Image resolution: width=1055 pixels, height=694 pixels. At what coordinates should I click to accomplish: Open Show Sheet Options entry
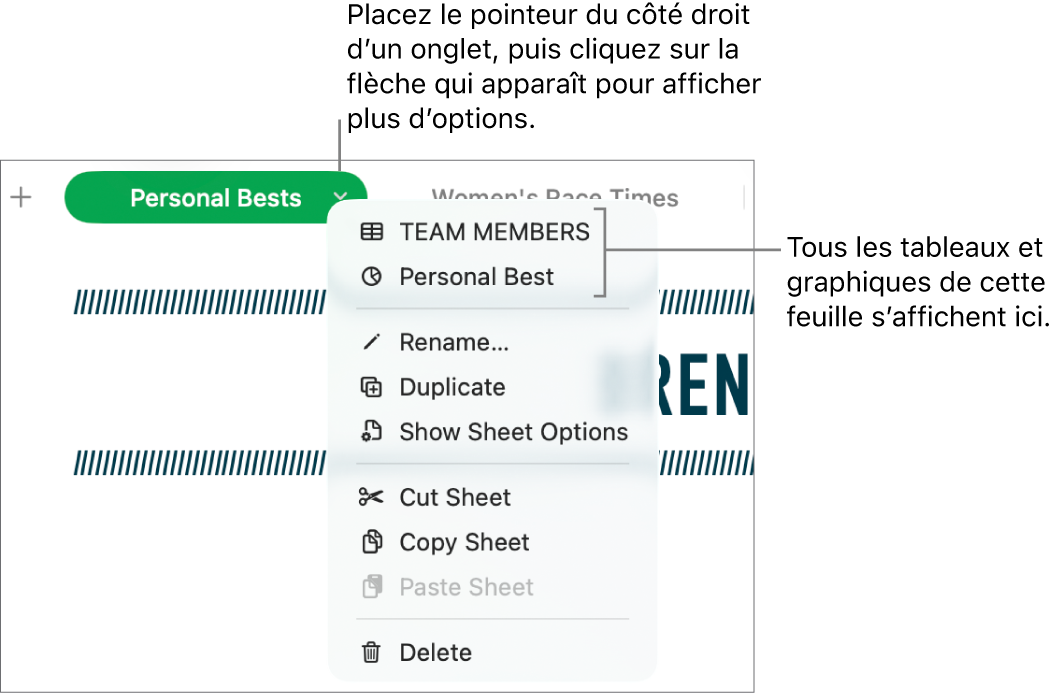[513, 432]
